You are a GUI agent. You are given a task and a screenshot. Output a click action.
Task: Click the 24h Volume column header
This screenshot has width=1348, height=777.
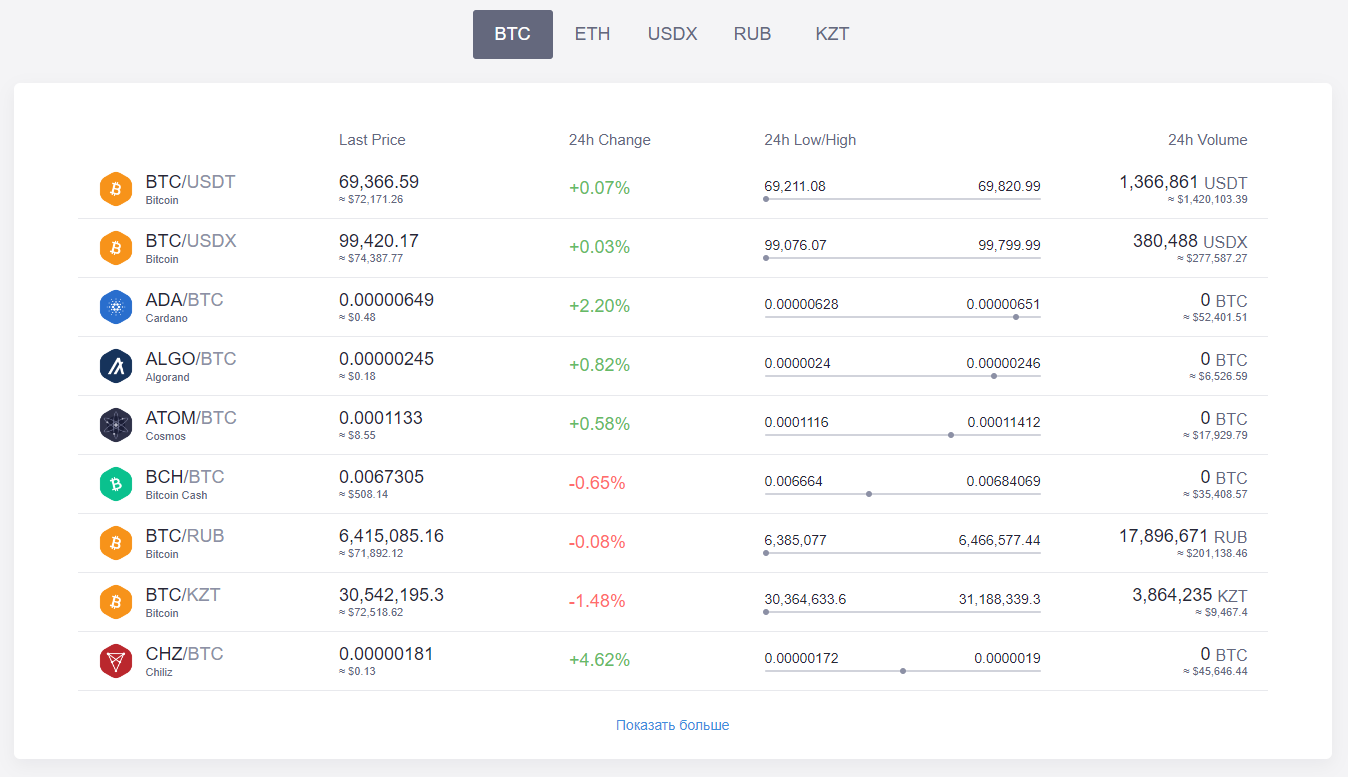(x=1208, y=140)
